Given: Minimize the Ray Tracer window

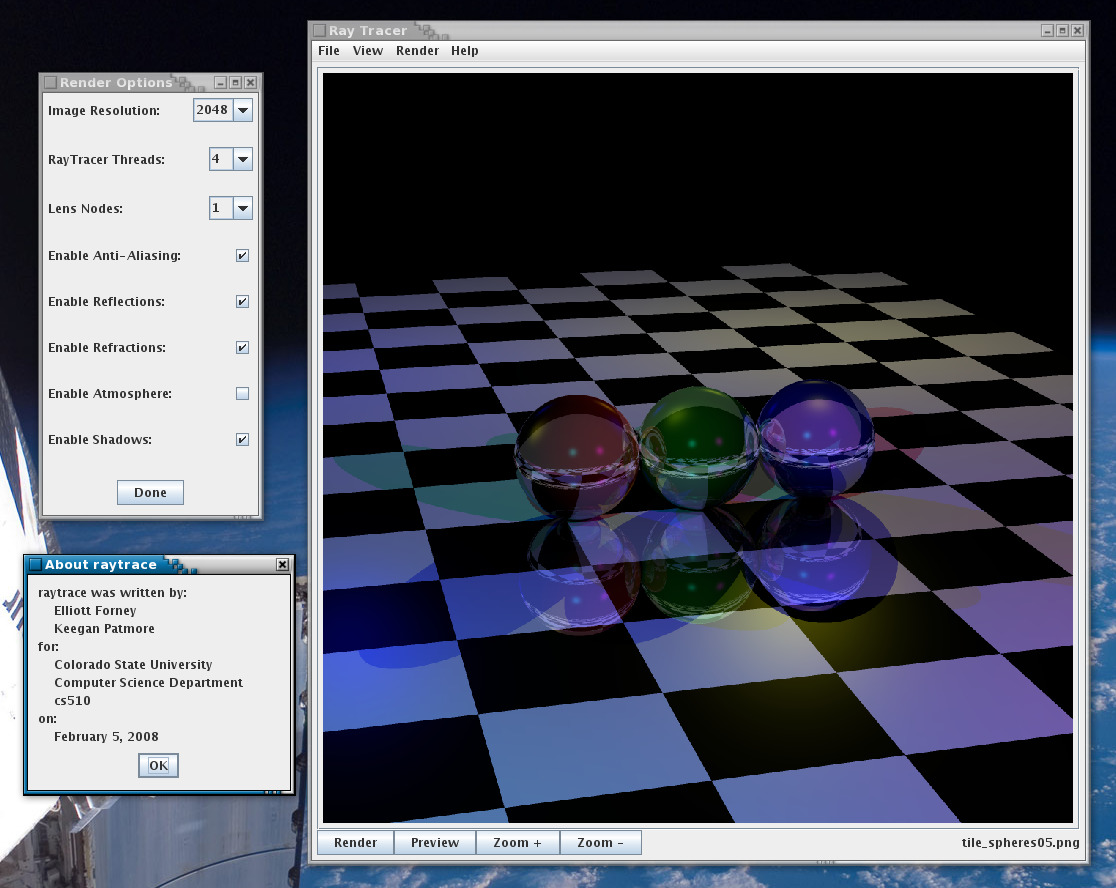Looking at the screenshot, I should [1048, 31].
